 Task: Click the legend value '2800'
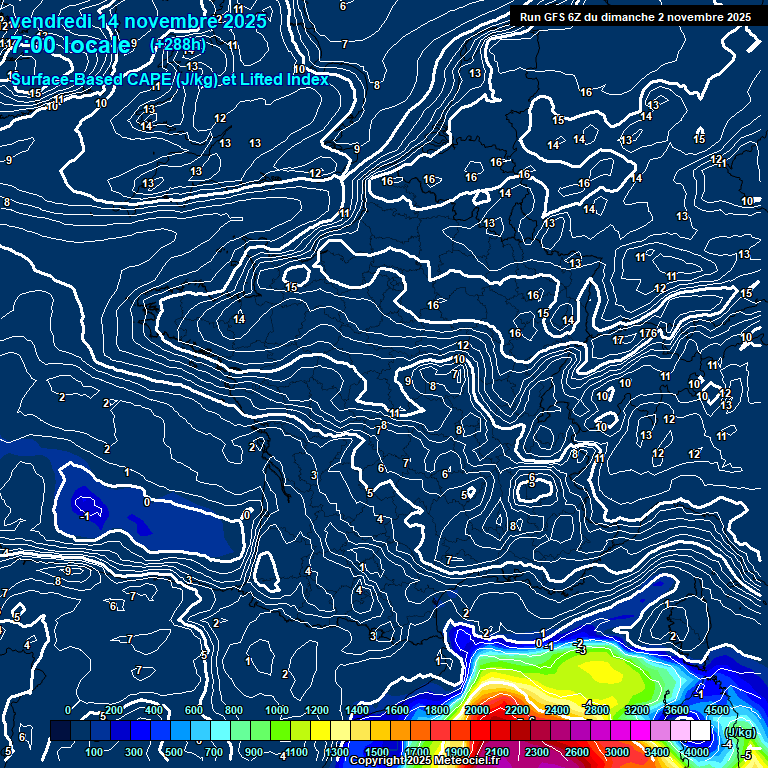click(597, 710)
